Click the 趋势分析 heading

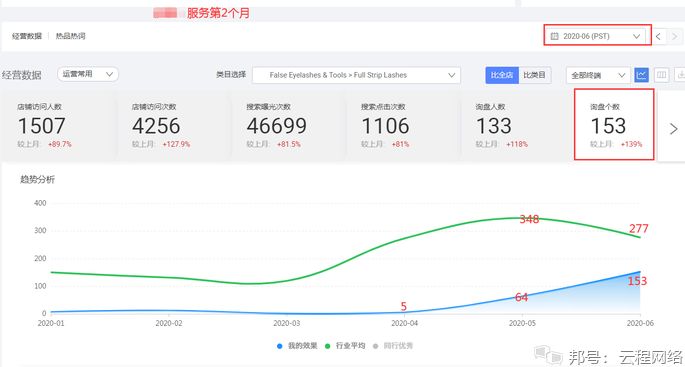pos(38,179)
